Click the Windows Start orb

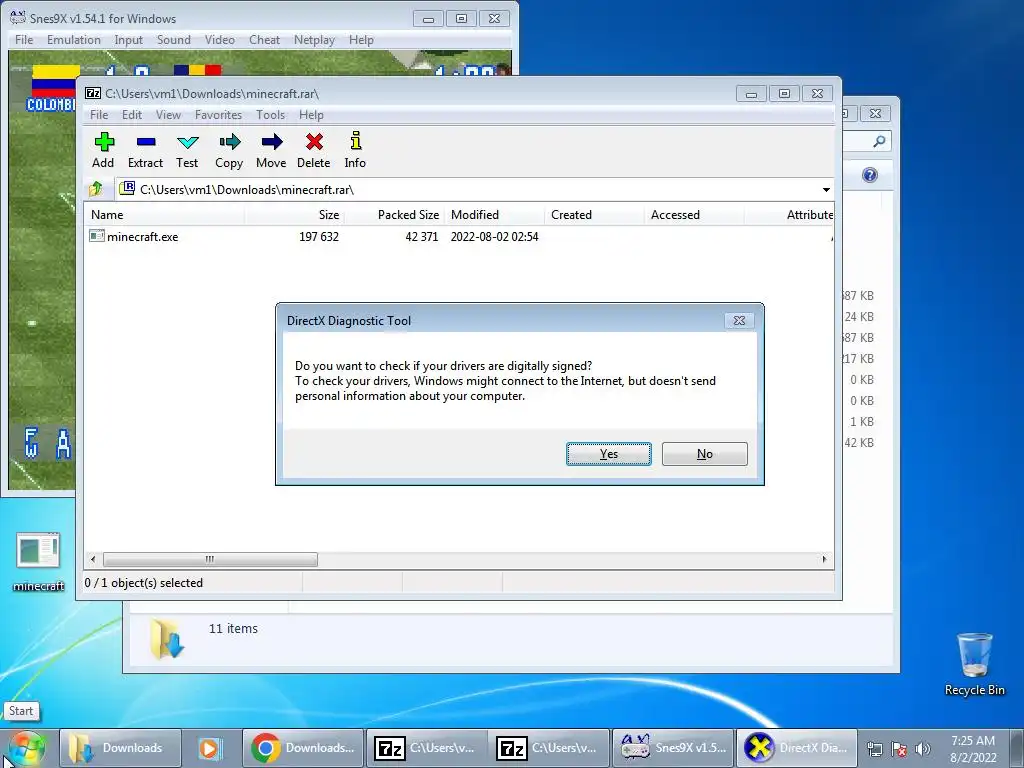pyautogui.click(x=26, y=748)
